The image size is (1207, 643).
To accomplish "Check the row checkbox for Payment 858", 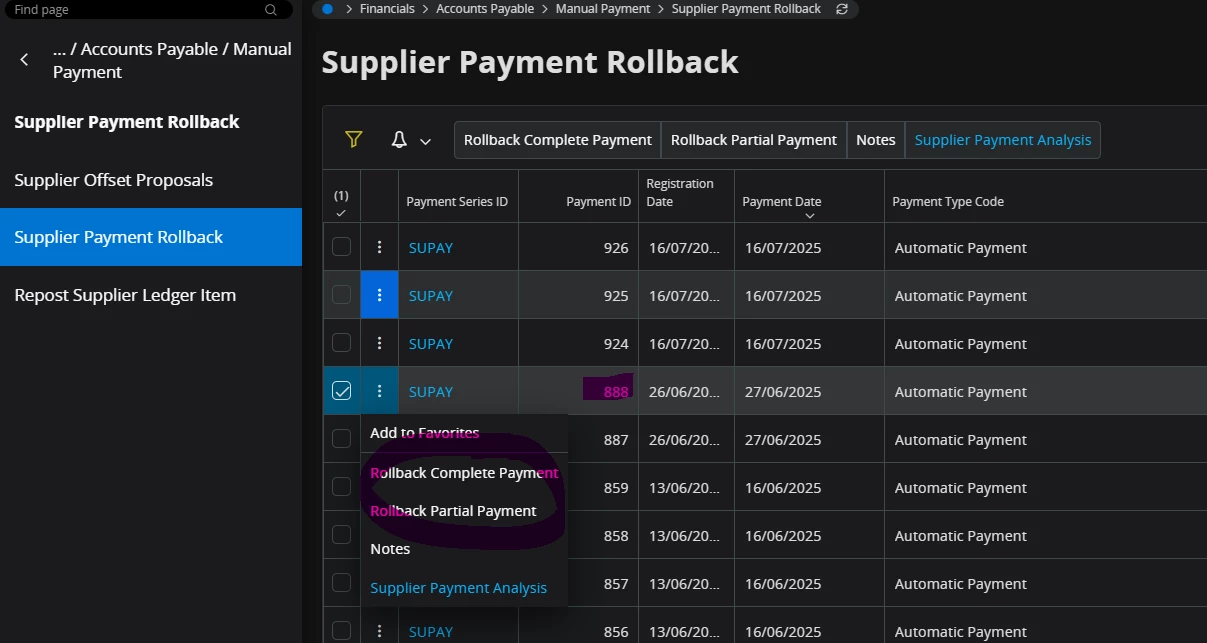I will click(341, 534).
